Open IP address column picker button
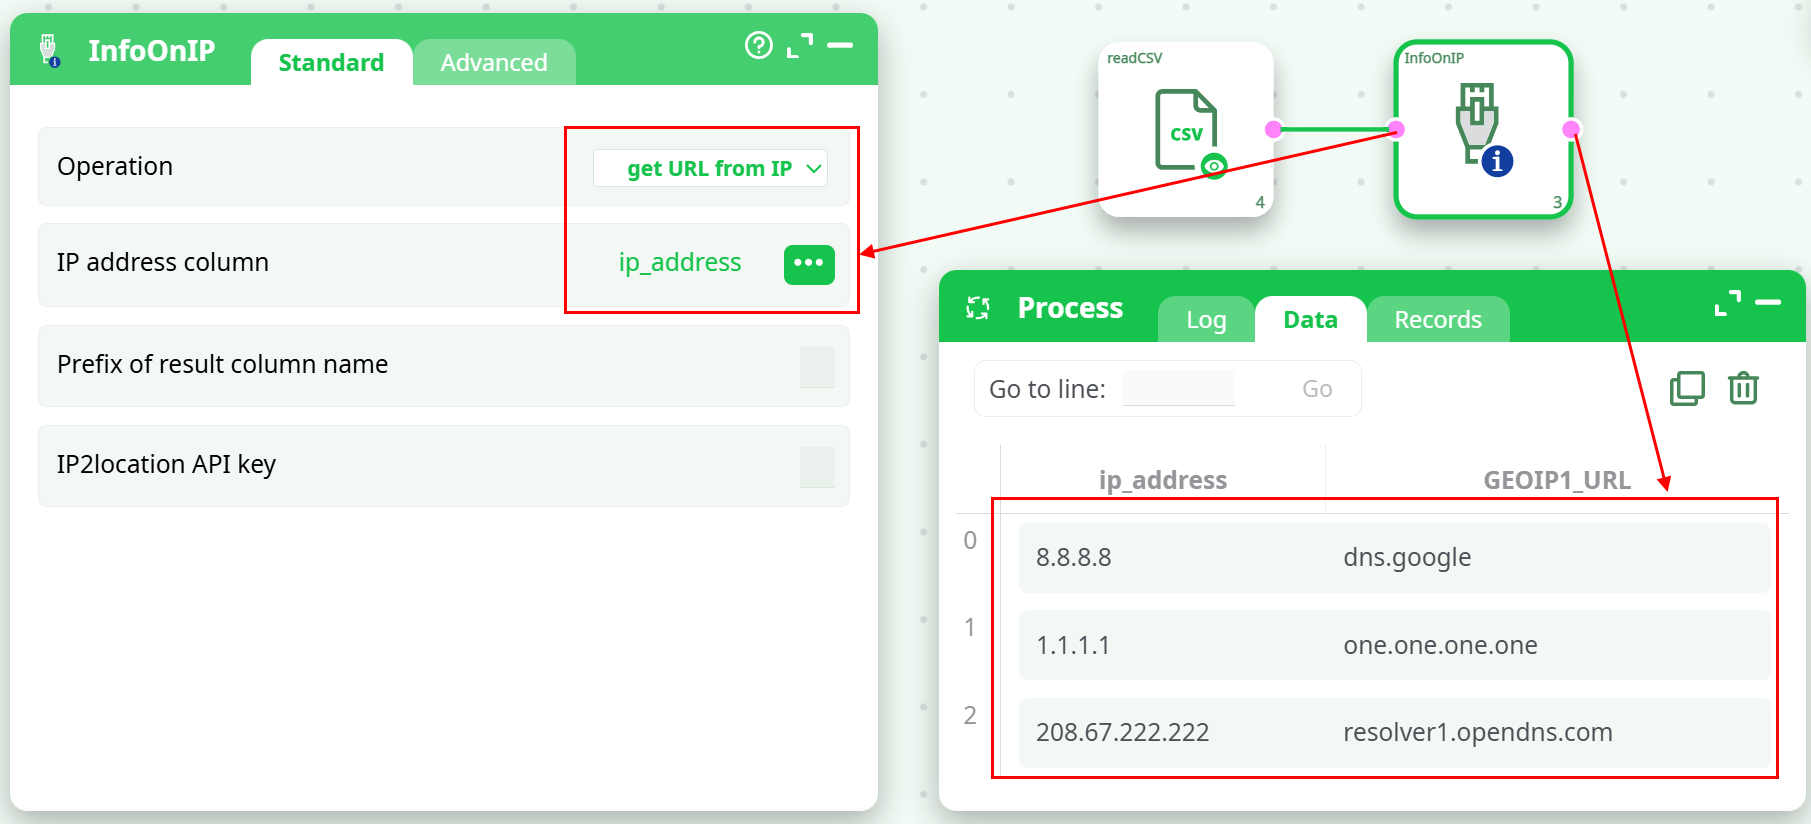 [809, 264]
